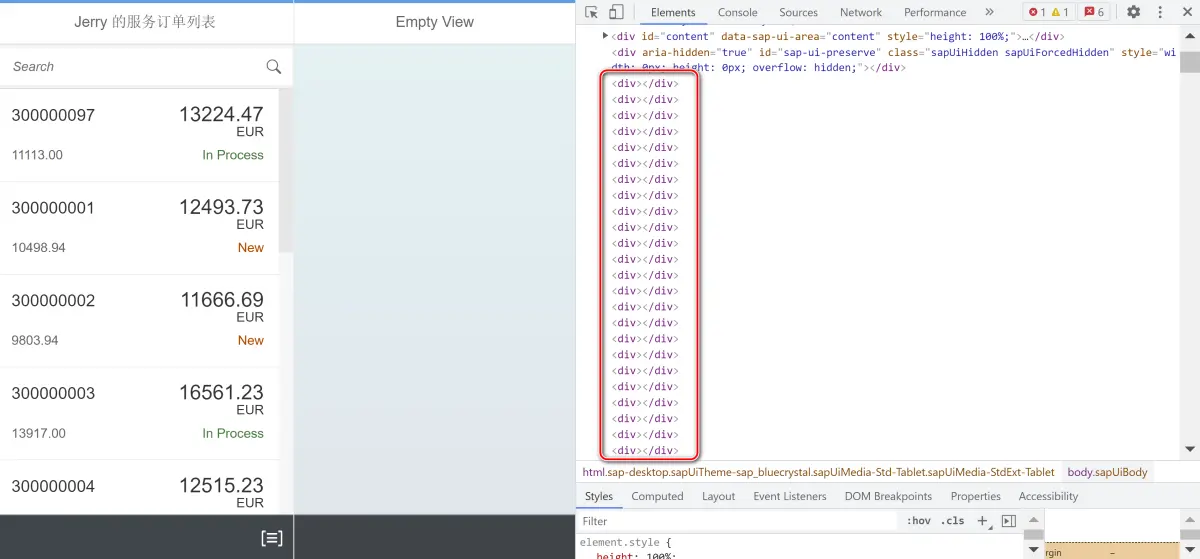Click the amount 16561.23
This screenshot has height=559, width=1200.
221,393
